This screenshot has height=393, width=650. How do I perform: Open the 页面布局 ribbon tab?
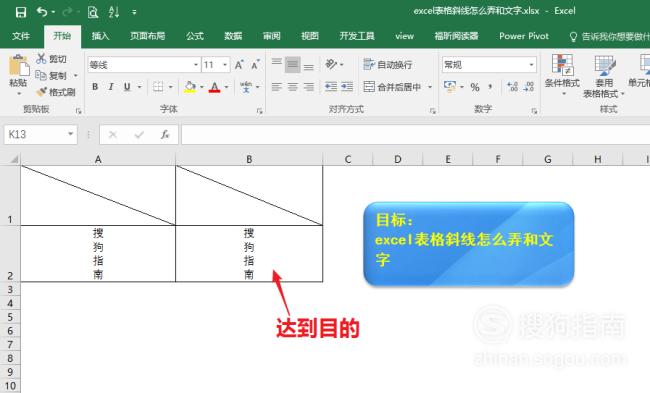click(148, 36)
